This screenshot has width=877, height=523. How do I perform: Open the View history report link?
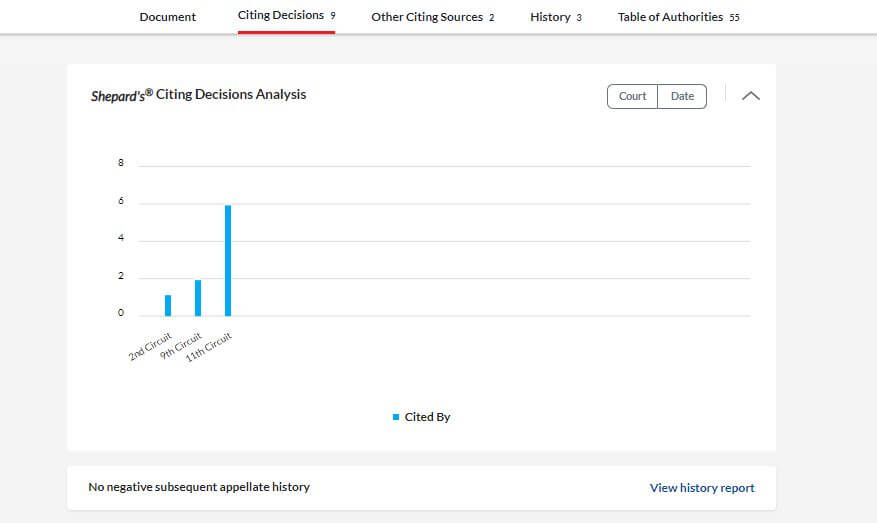[702, 488]
